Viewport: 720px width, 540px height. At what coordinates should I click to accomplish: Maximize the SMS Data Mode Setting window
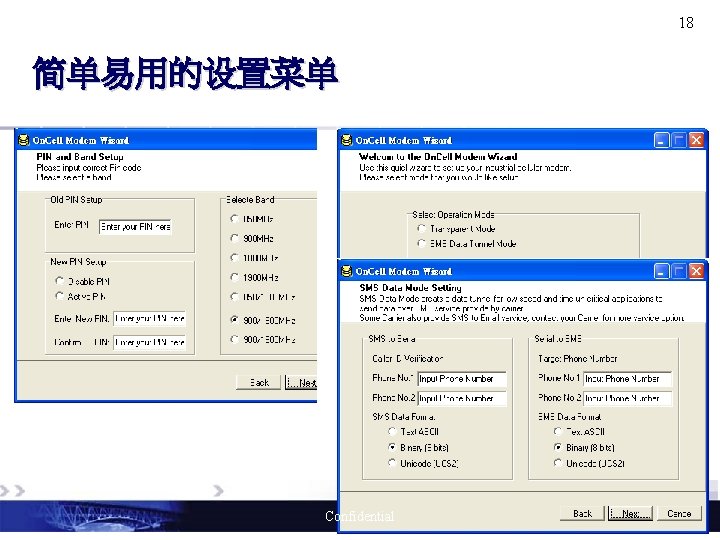point(679,271)
